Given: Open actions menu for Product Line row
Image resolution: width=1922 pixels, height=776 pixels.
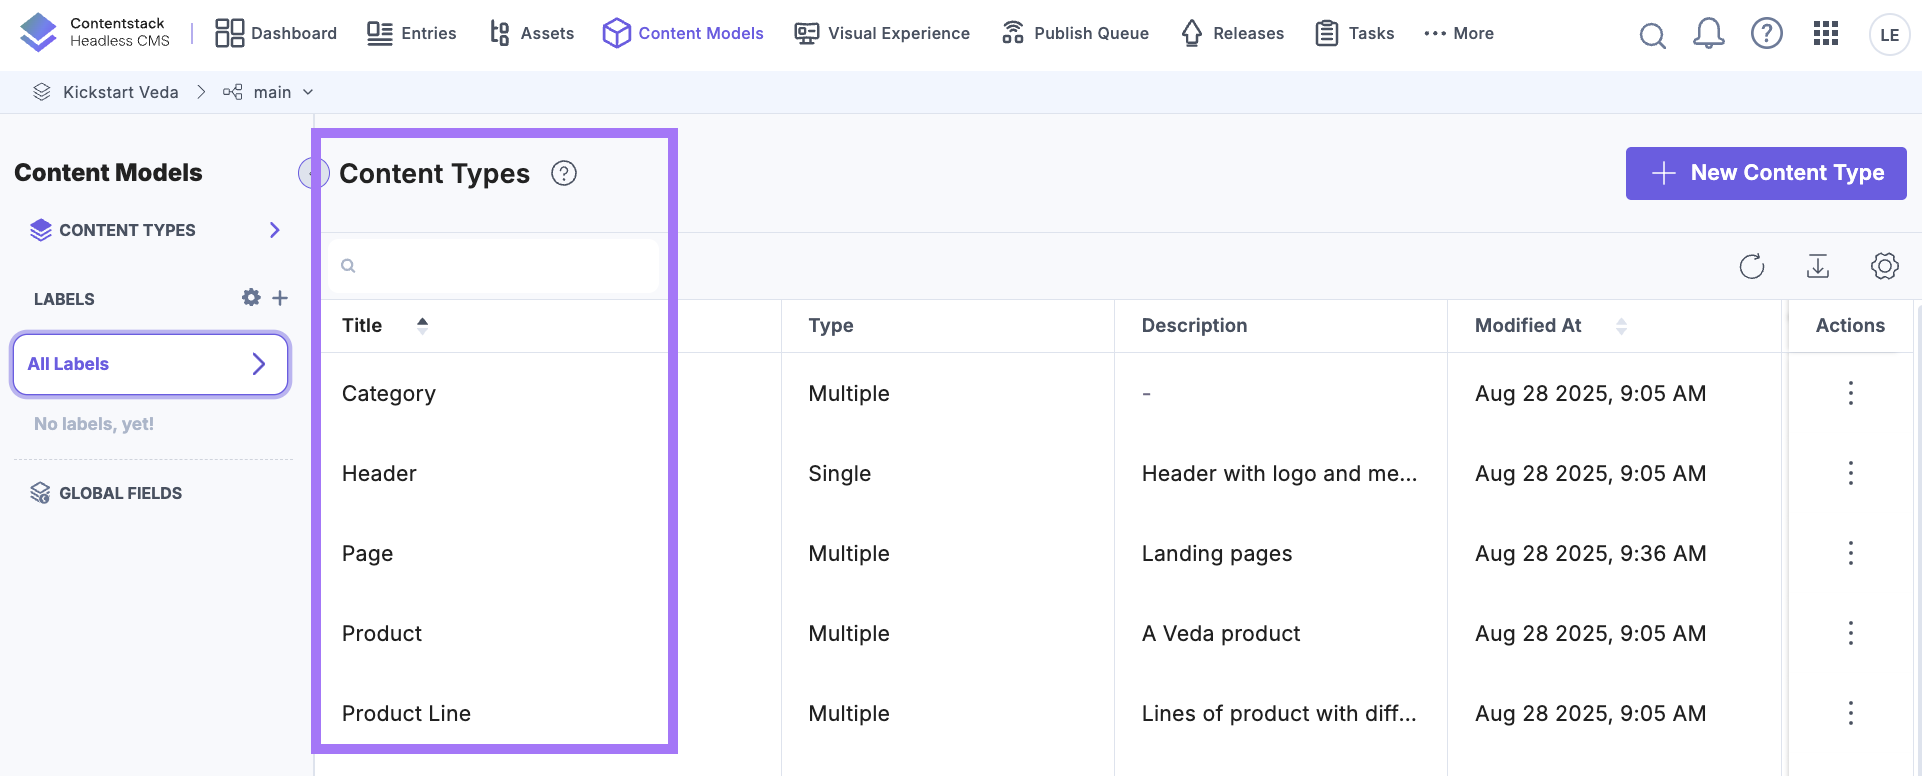Looking at the screenshot, I should coord(1851,713).
